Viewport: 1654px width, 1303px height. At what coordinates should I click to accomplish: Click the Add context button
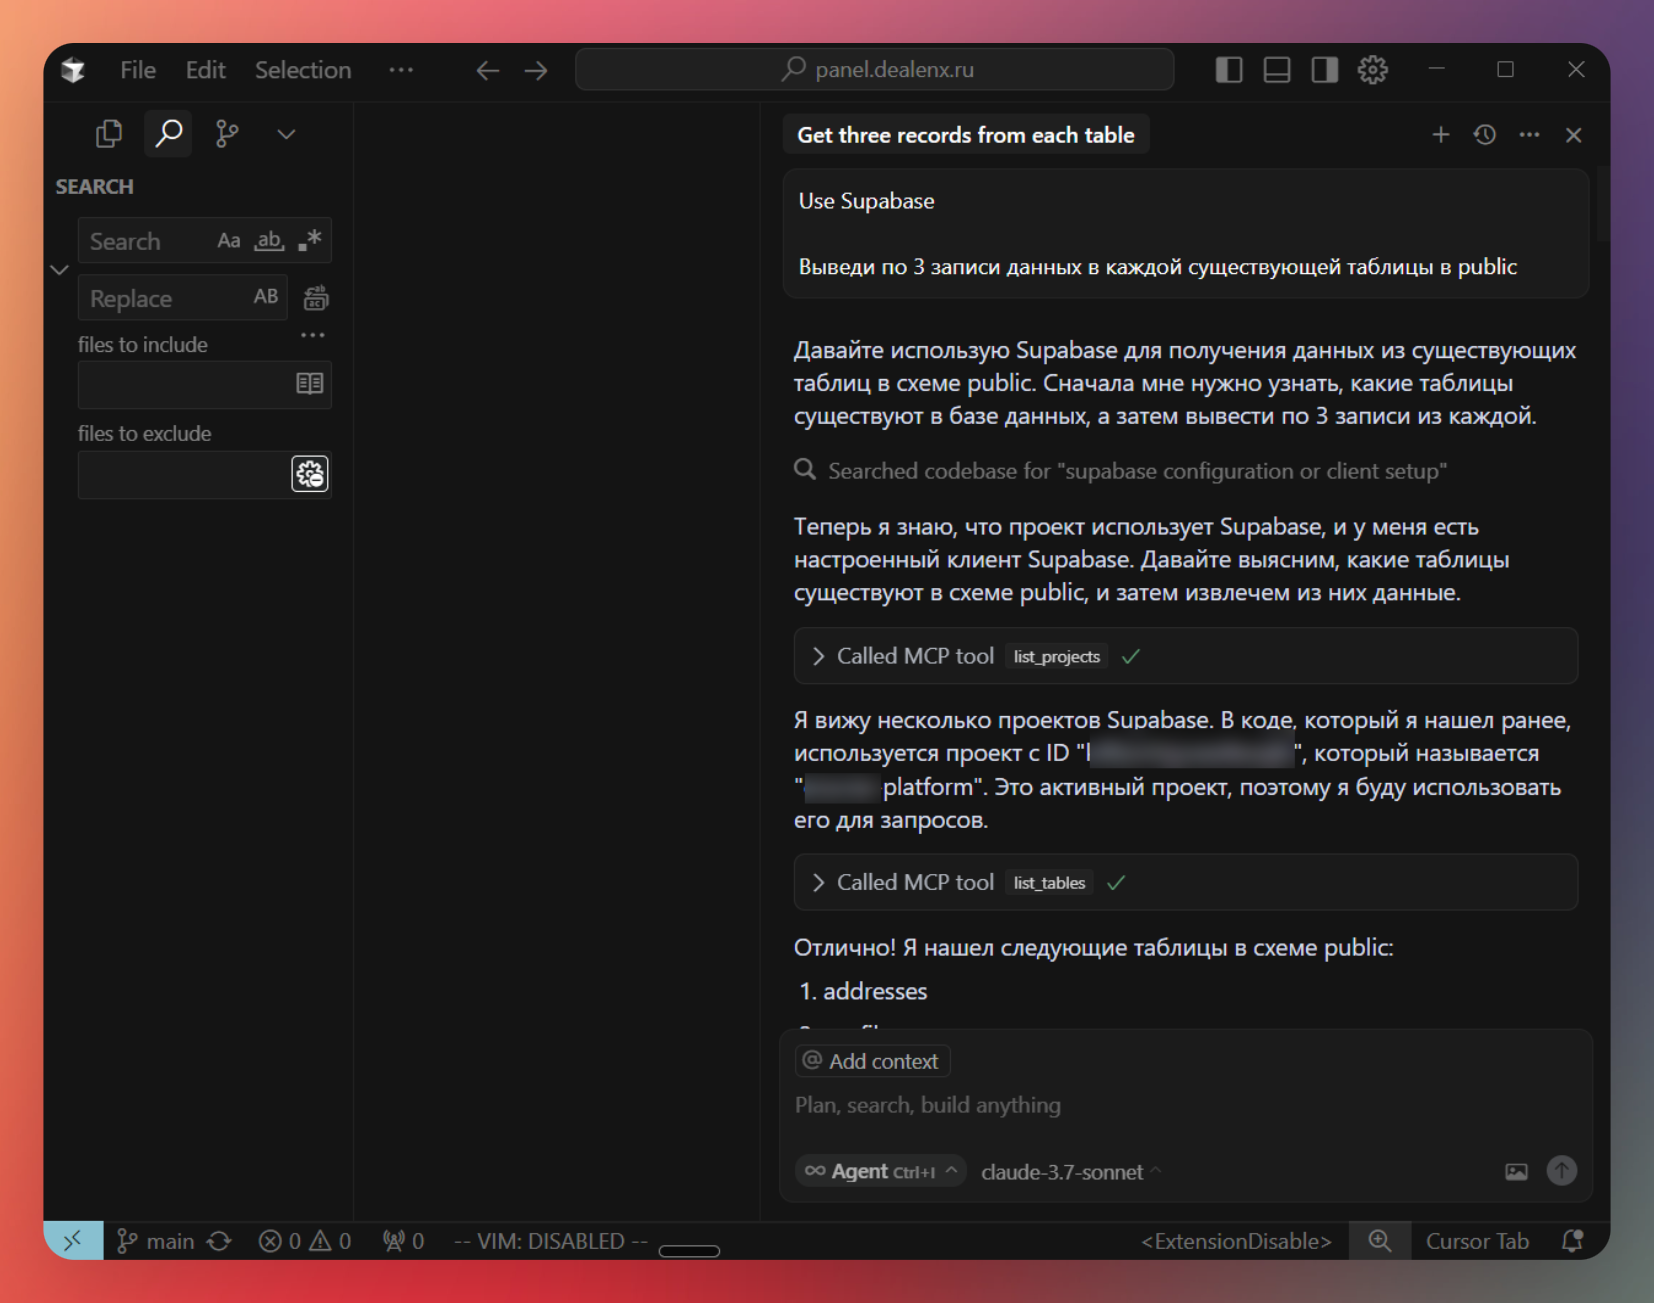[x=872, y=1061]
